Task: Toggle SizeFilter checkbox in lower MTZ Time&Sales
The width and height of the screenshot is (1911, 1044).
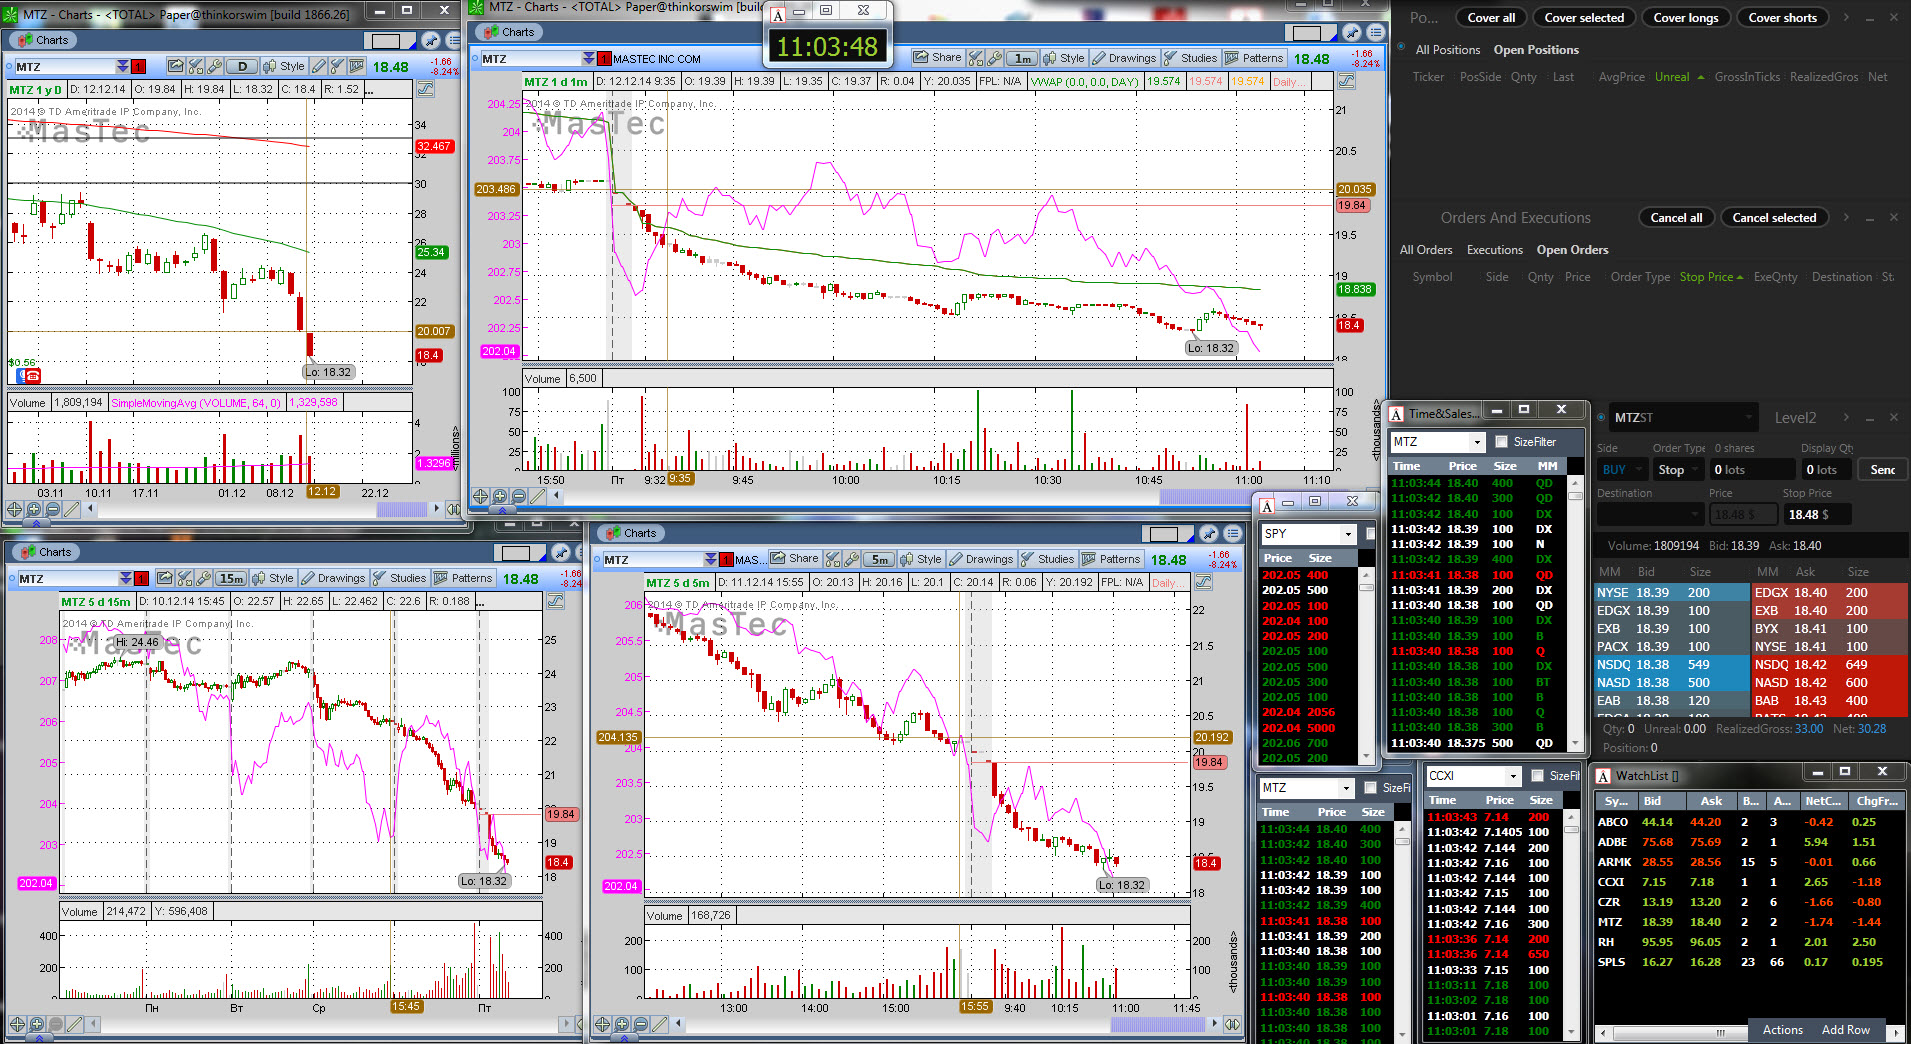Action: (1370, 788)
